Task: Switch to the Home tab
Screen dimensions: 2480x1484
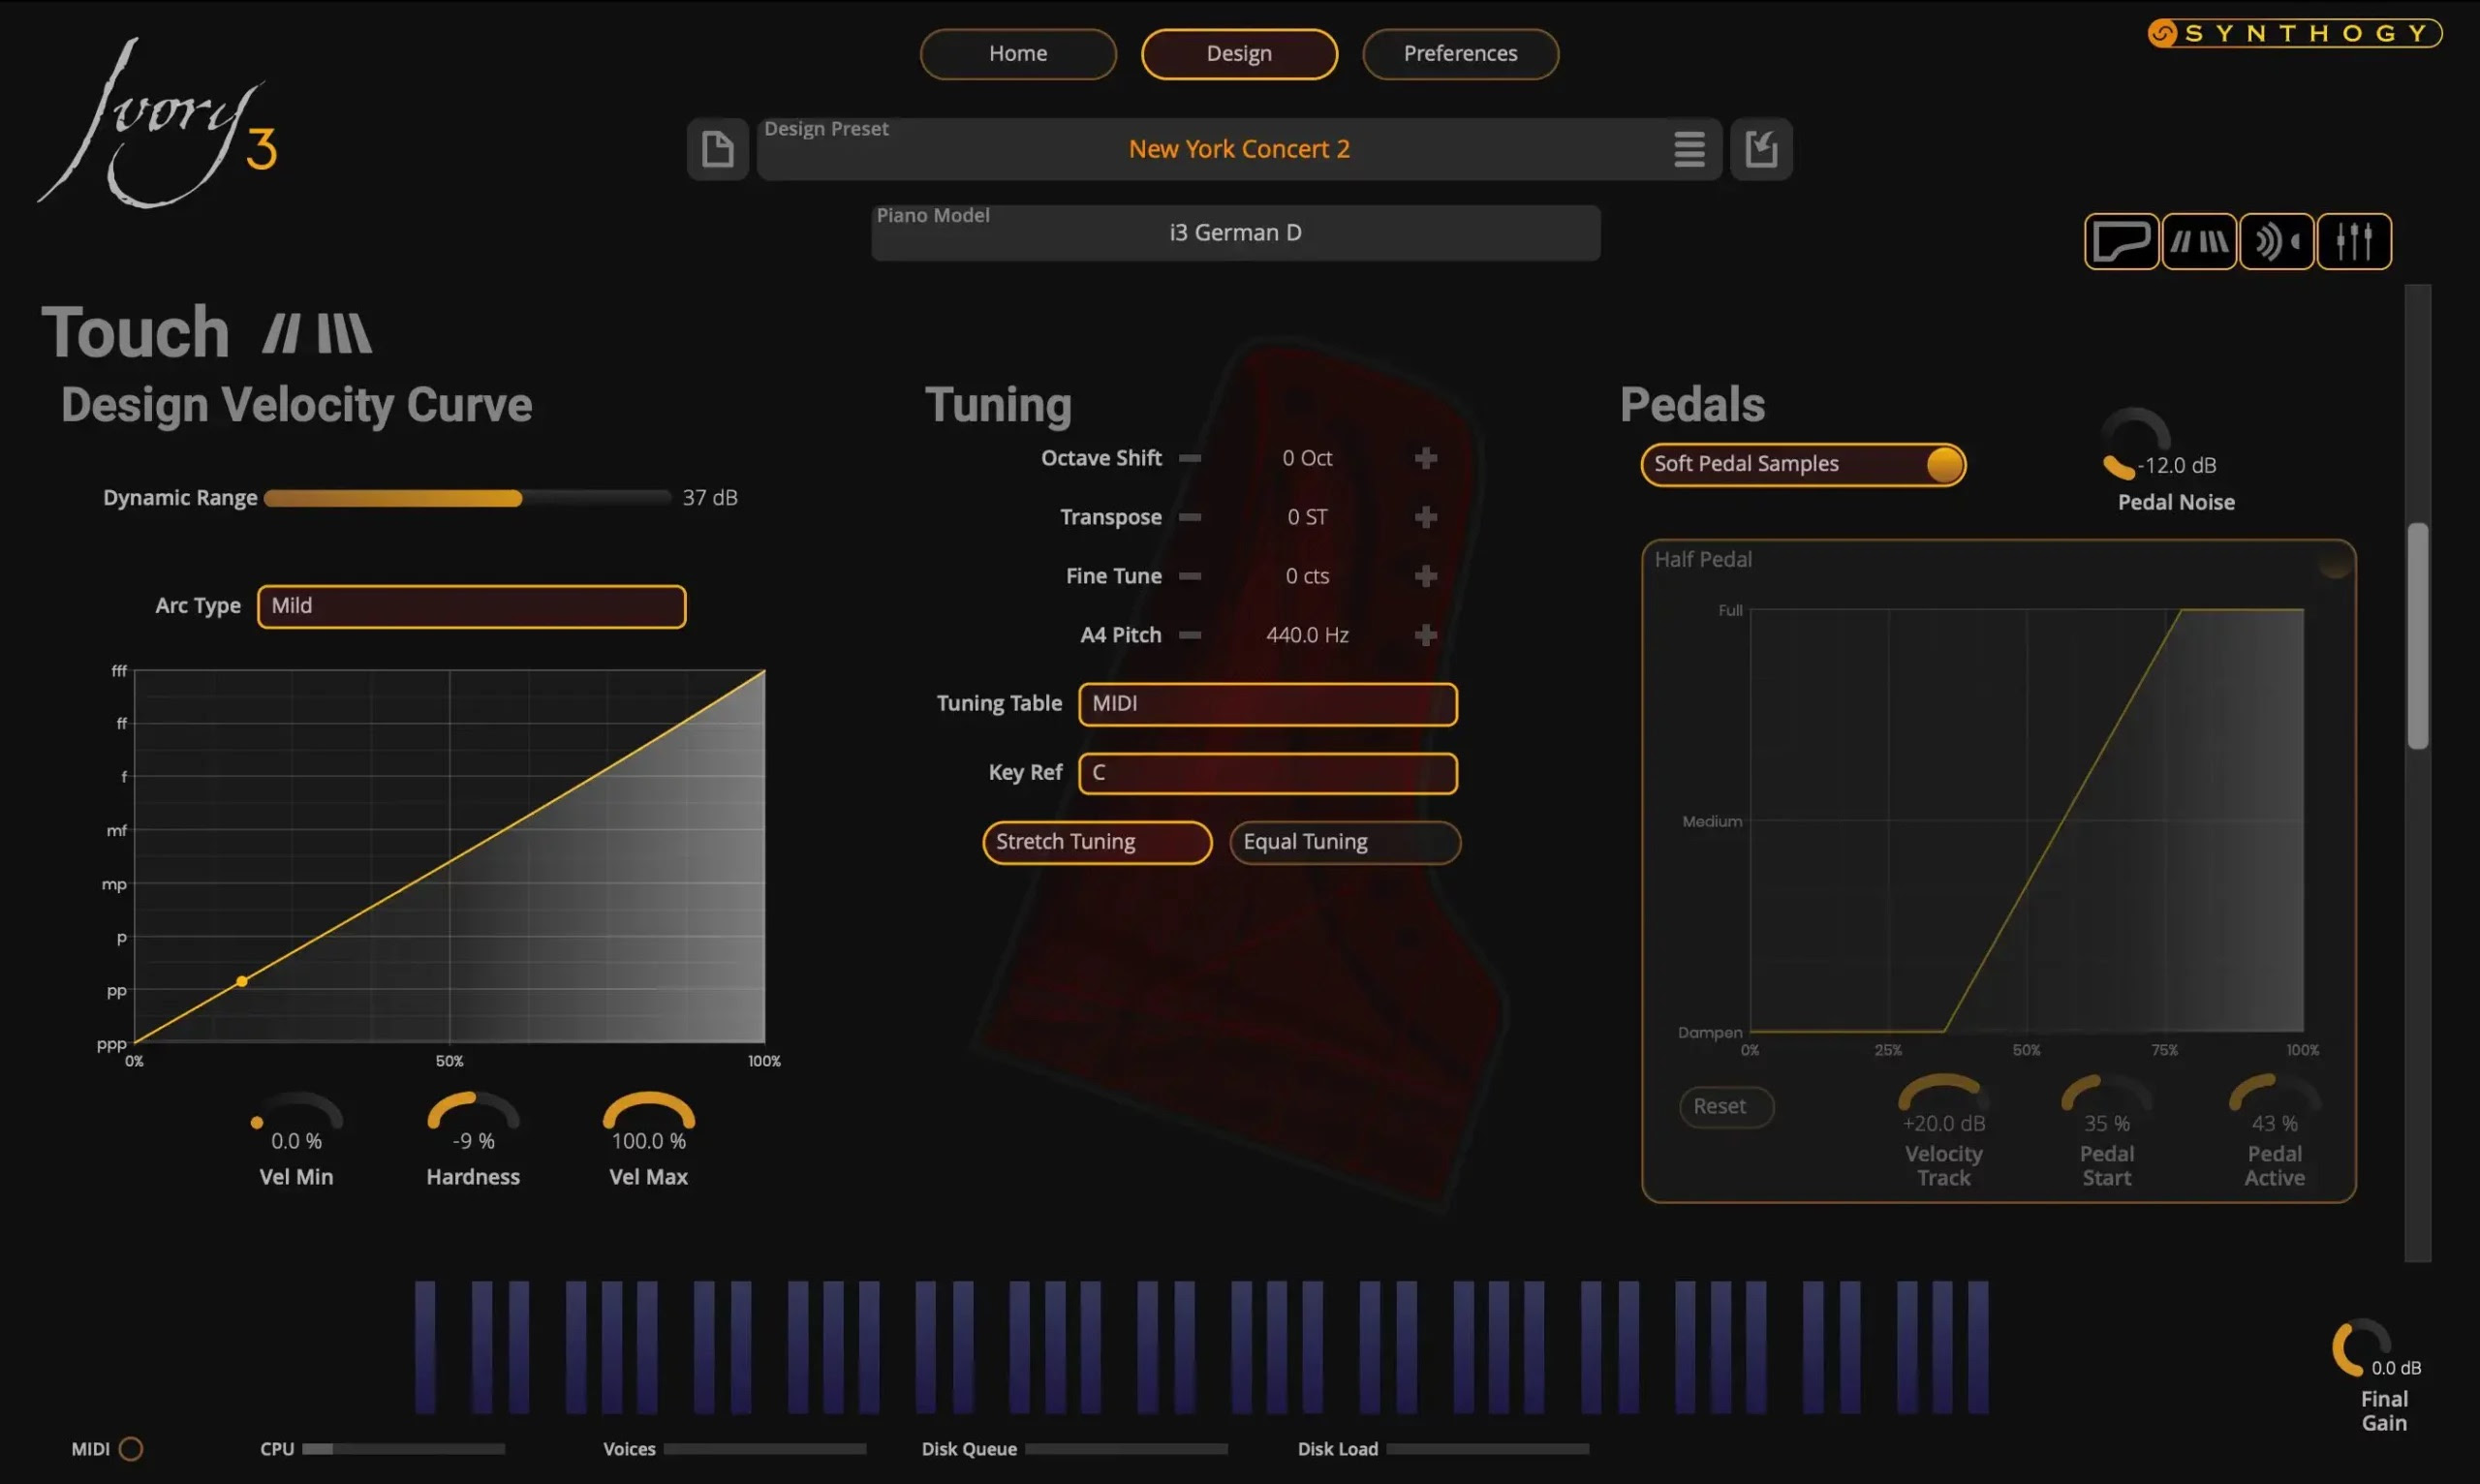Action: (1018, 54)
